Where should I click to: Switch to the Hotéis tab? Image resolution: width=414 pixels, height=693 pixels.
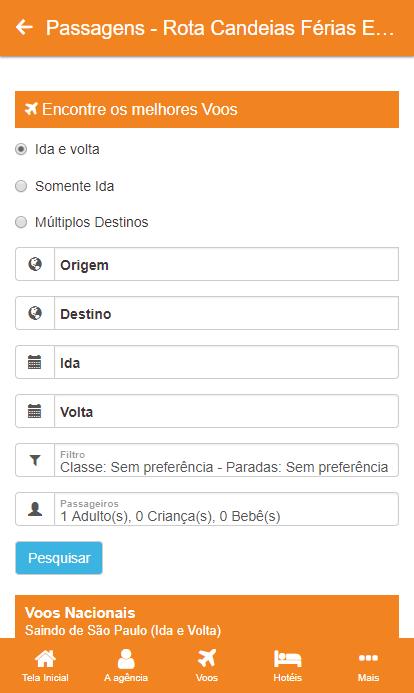tap(288, 666)
